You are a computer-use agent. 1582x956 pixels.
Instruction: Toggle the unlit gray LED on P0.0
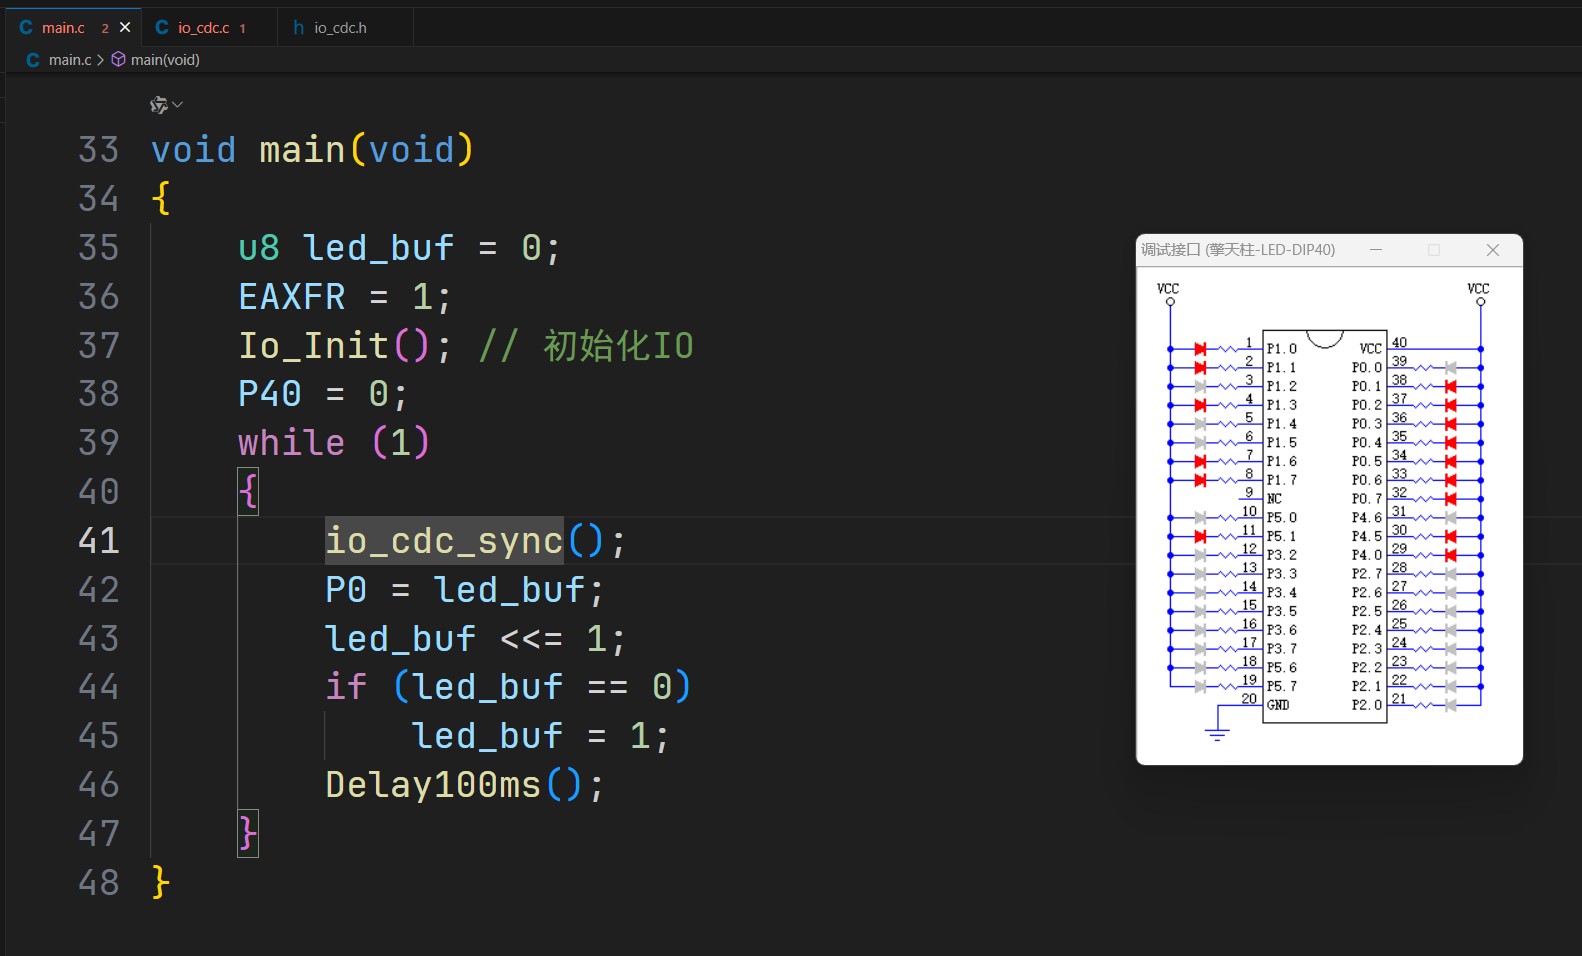(1450, 368)
